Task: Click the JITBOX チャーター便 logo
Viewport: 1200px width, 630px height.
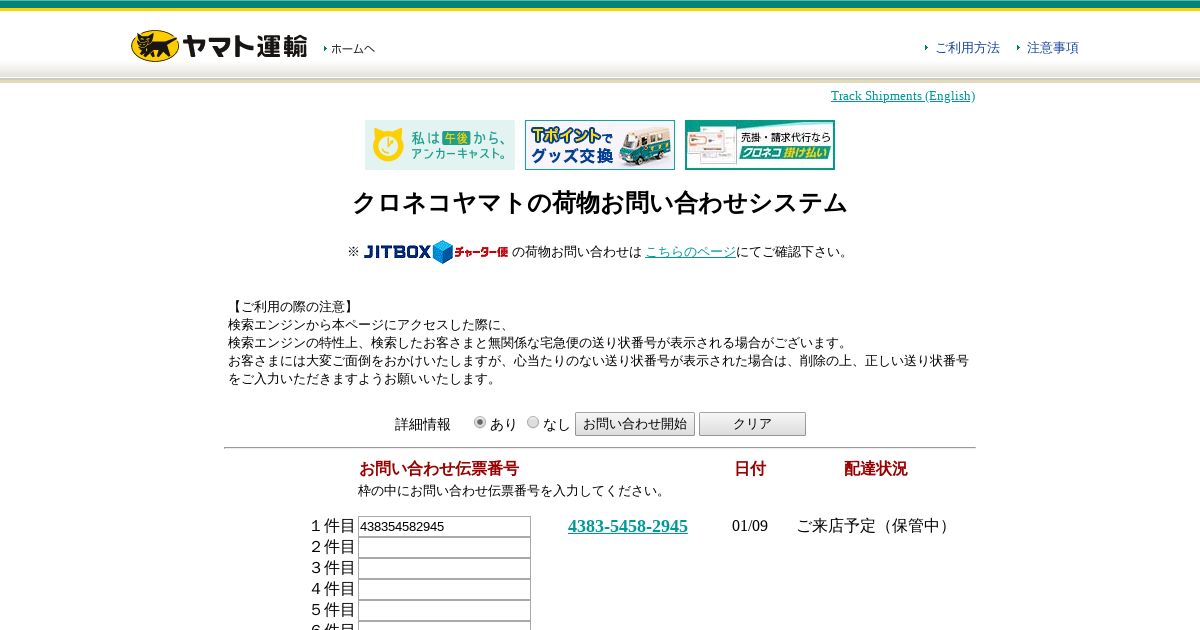Action: click(x=435, y=252)
